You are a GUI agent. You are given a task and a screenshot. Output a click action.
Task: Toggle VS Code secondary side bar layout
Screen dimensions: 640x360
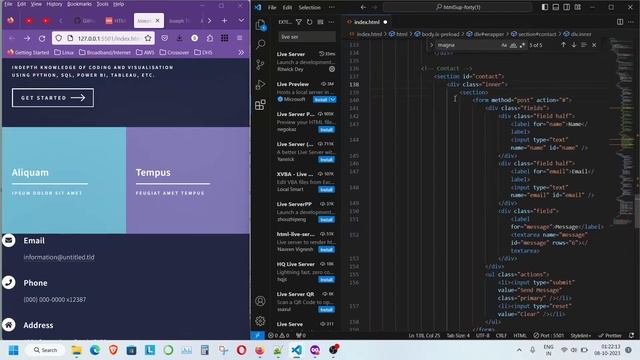pos(567,7)
